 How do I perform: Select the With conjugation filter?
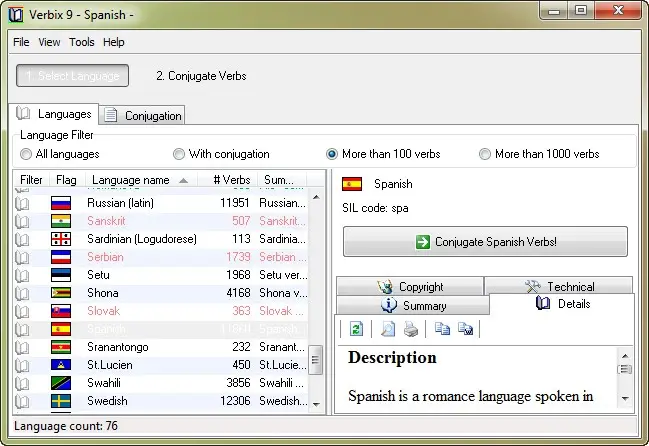click(x=221, y=154)
